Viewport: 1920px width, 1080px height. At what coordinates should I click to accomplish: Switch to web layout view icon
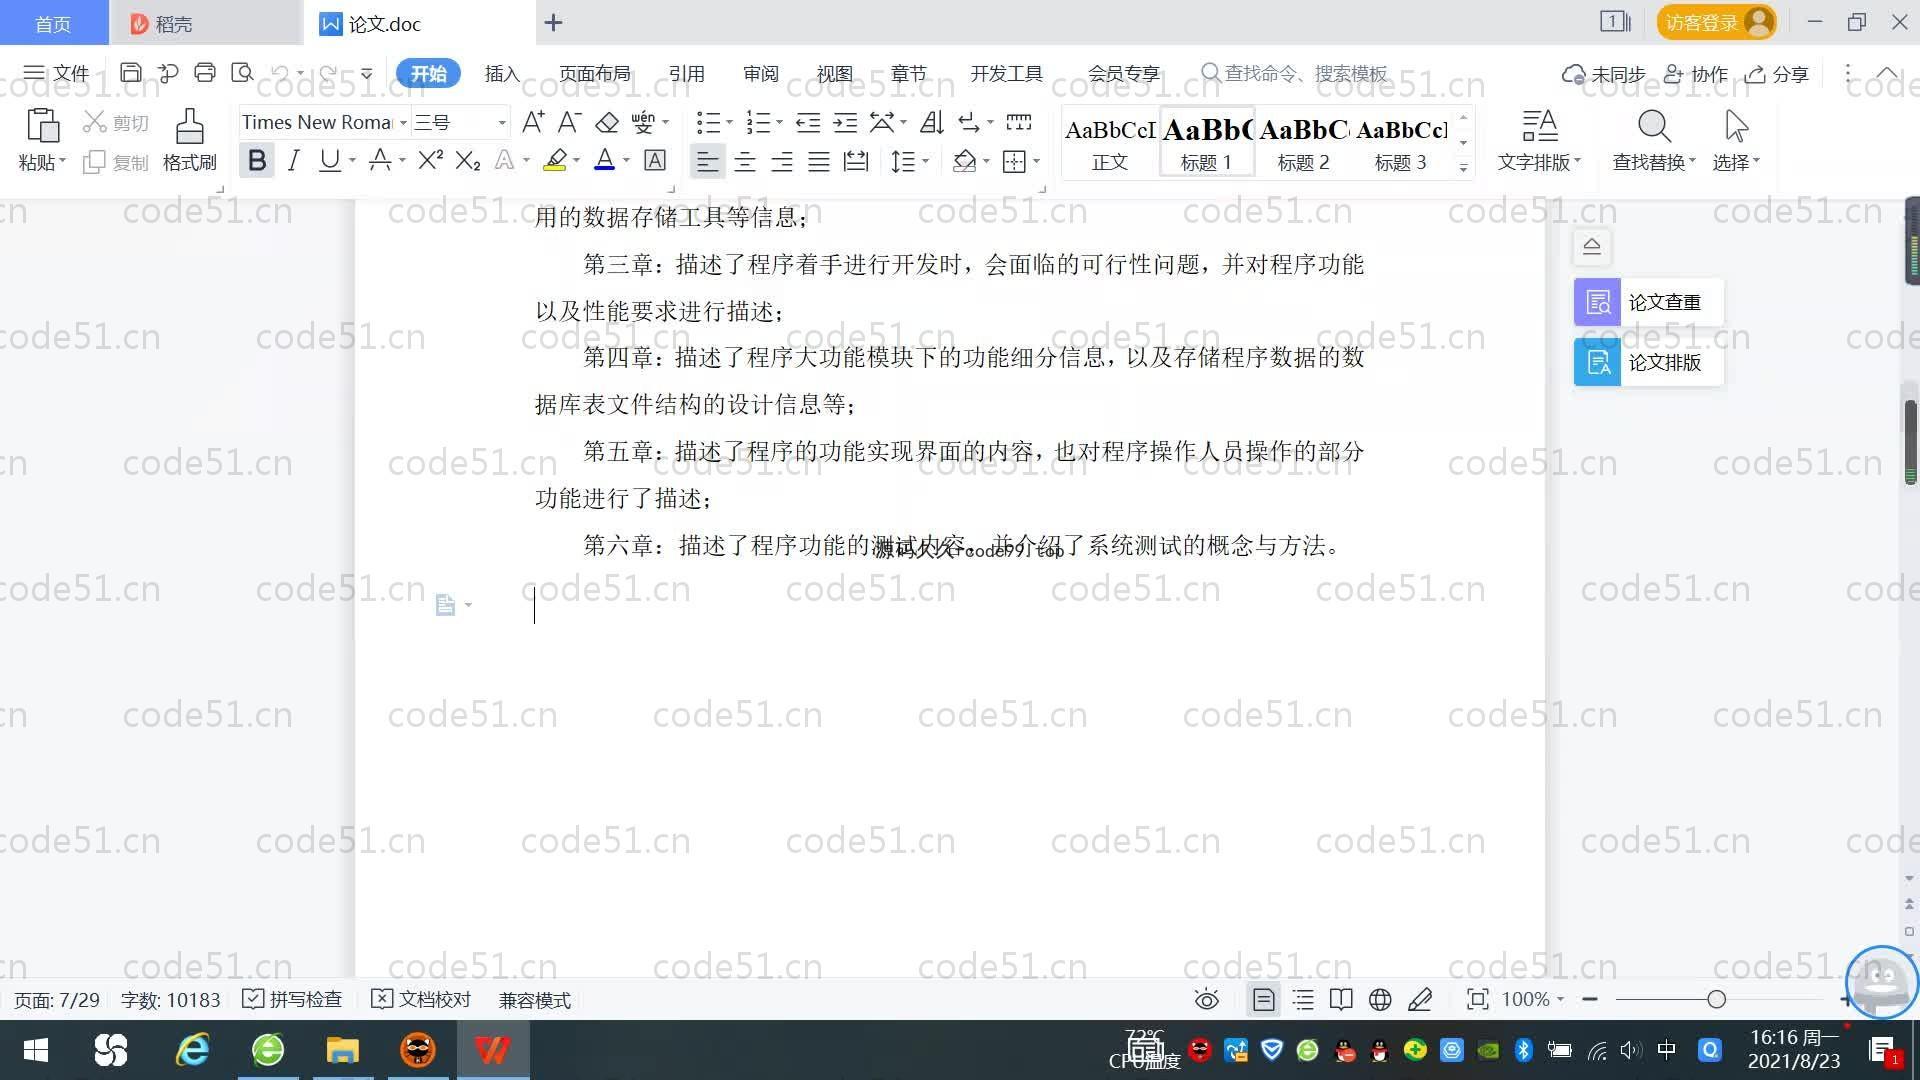click(1380, 999)
